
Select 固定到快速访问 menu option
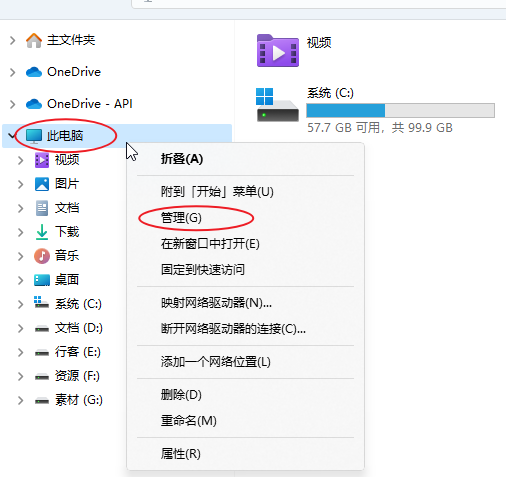[x=203, y=269]
